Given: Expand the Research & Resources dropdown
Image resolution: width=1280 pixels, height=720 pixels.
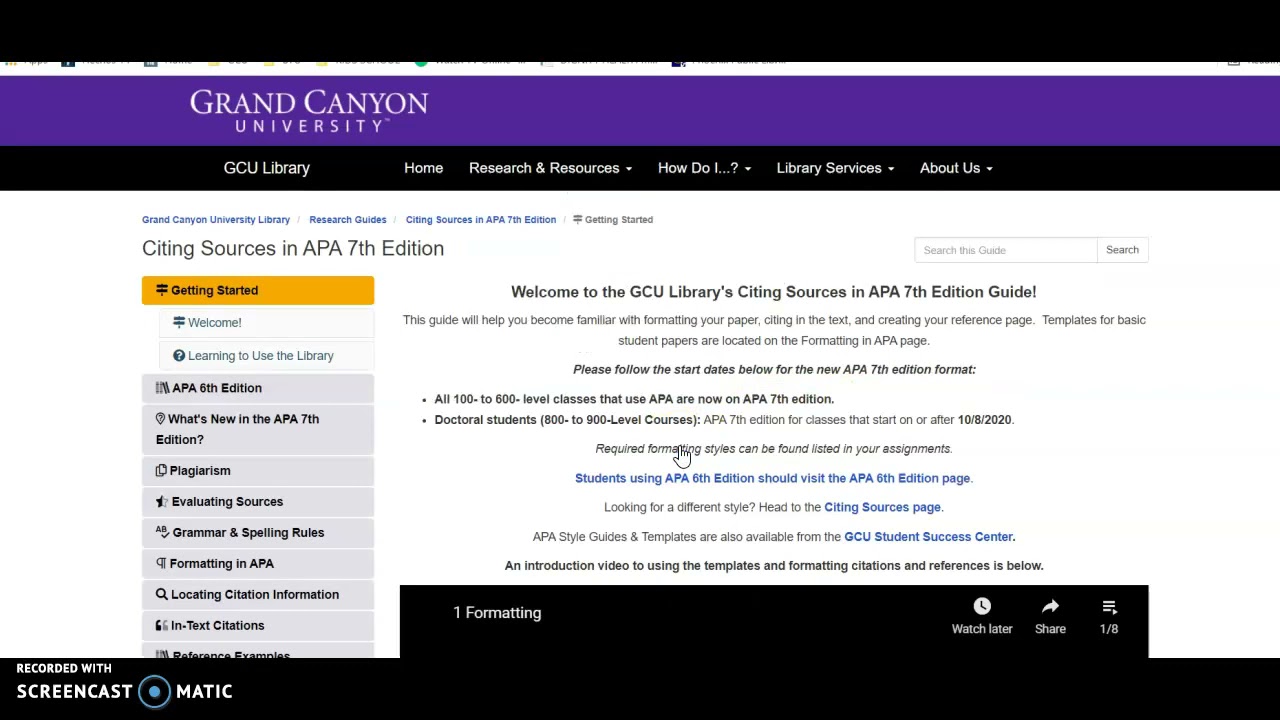Looking at the screenshot, I should (x=550, y=168).
